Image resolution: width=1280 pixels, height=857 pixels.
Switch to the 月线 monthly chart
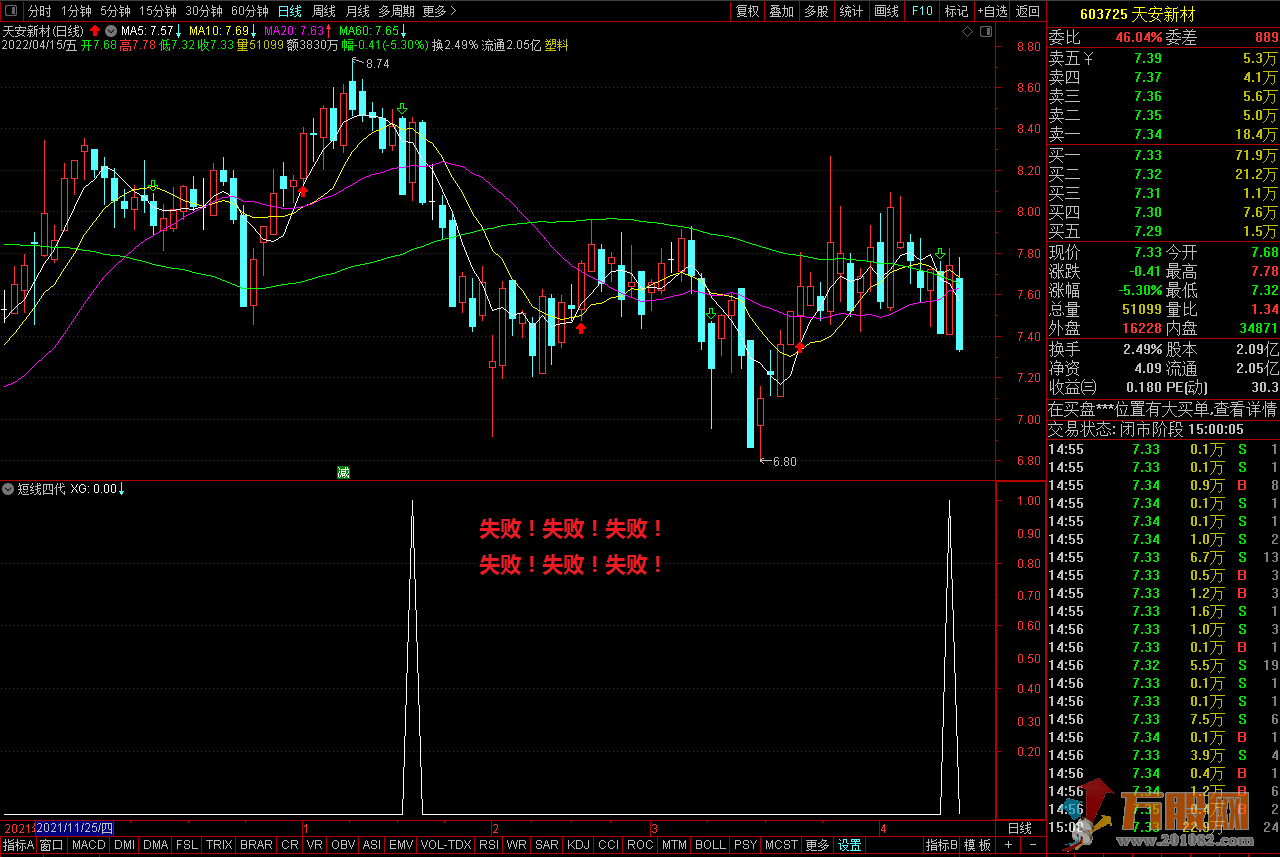pos(358,11)
